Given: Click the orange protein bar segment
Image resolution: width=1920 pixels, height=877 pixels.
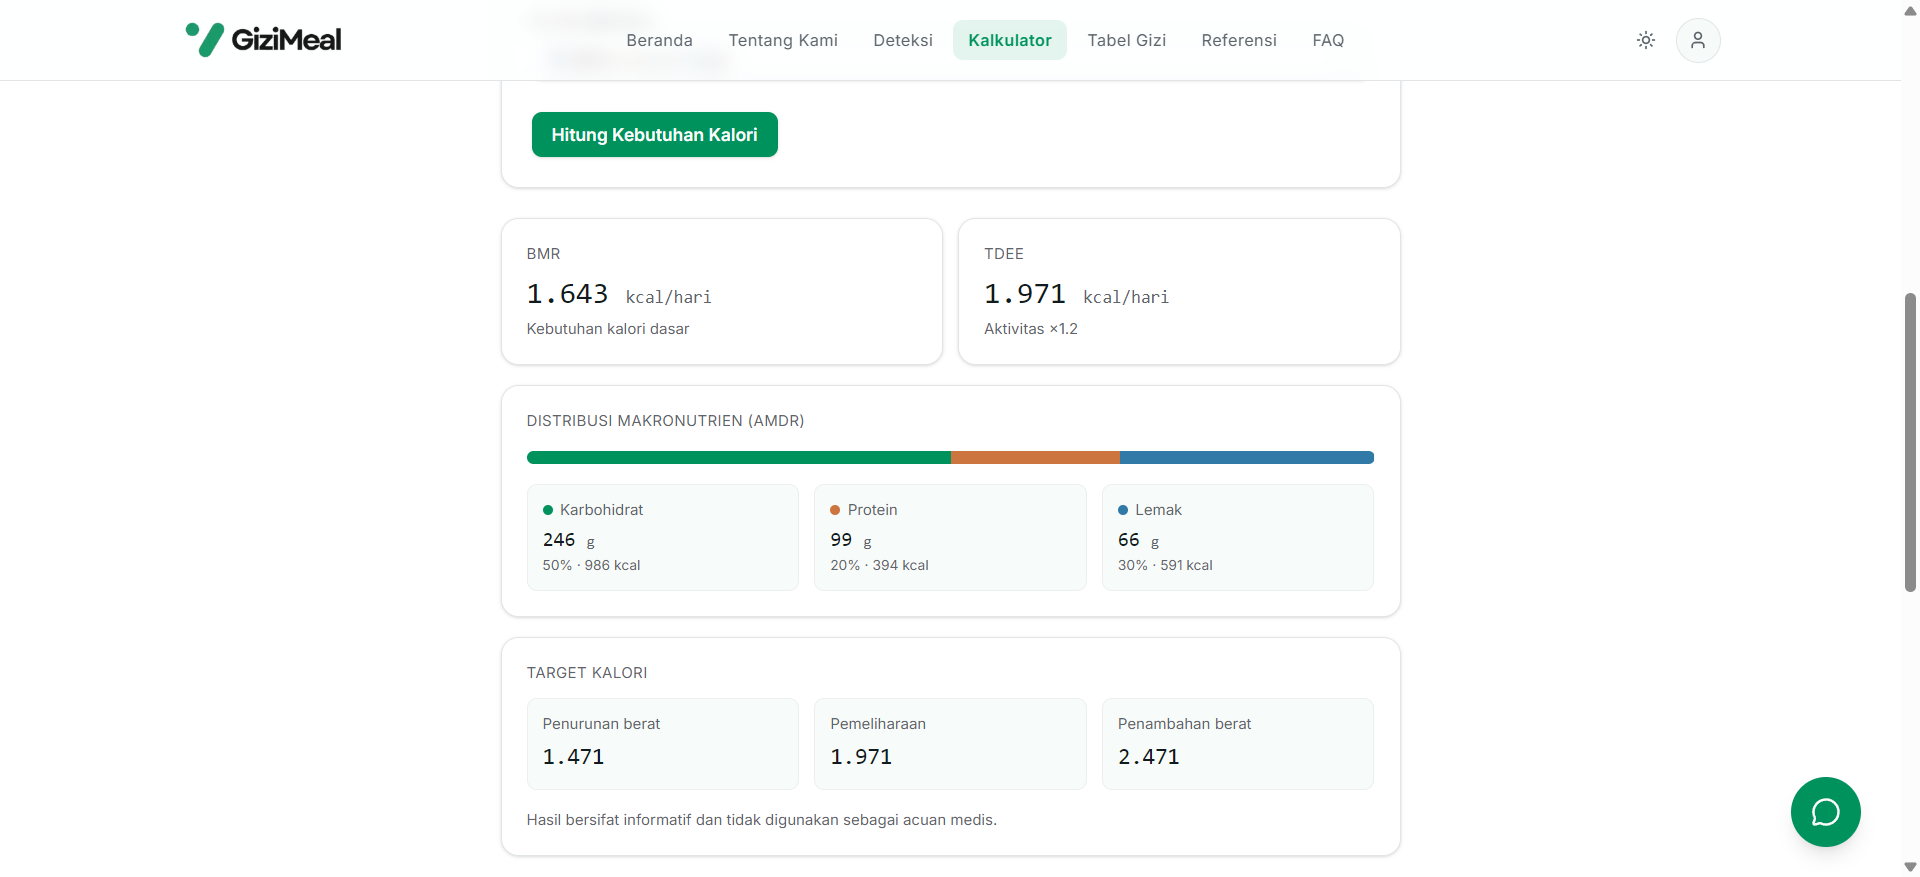Looking at the screenshot, I should pos(1035,457).
